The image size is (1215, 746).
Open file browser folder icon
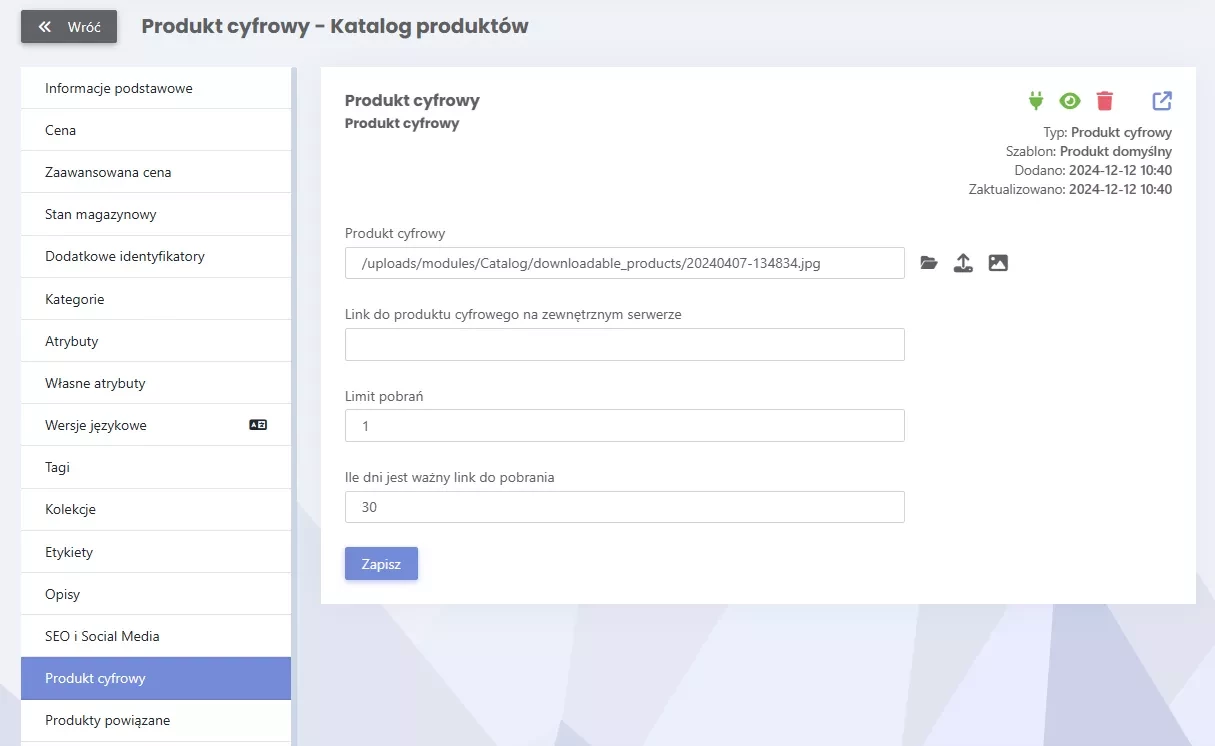pos(929,263)
